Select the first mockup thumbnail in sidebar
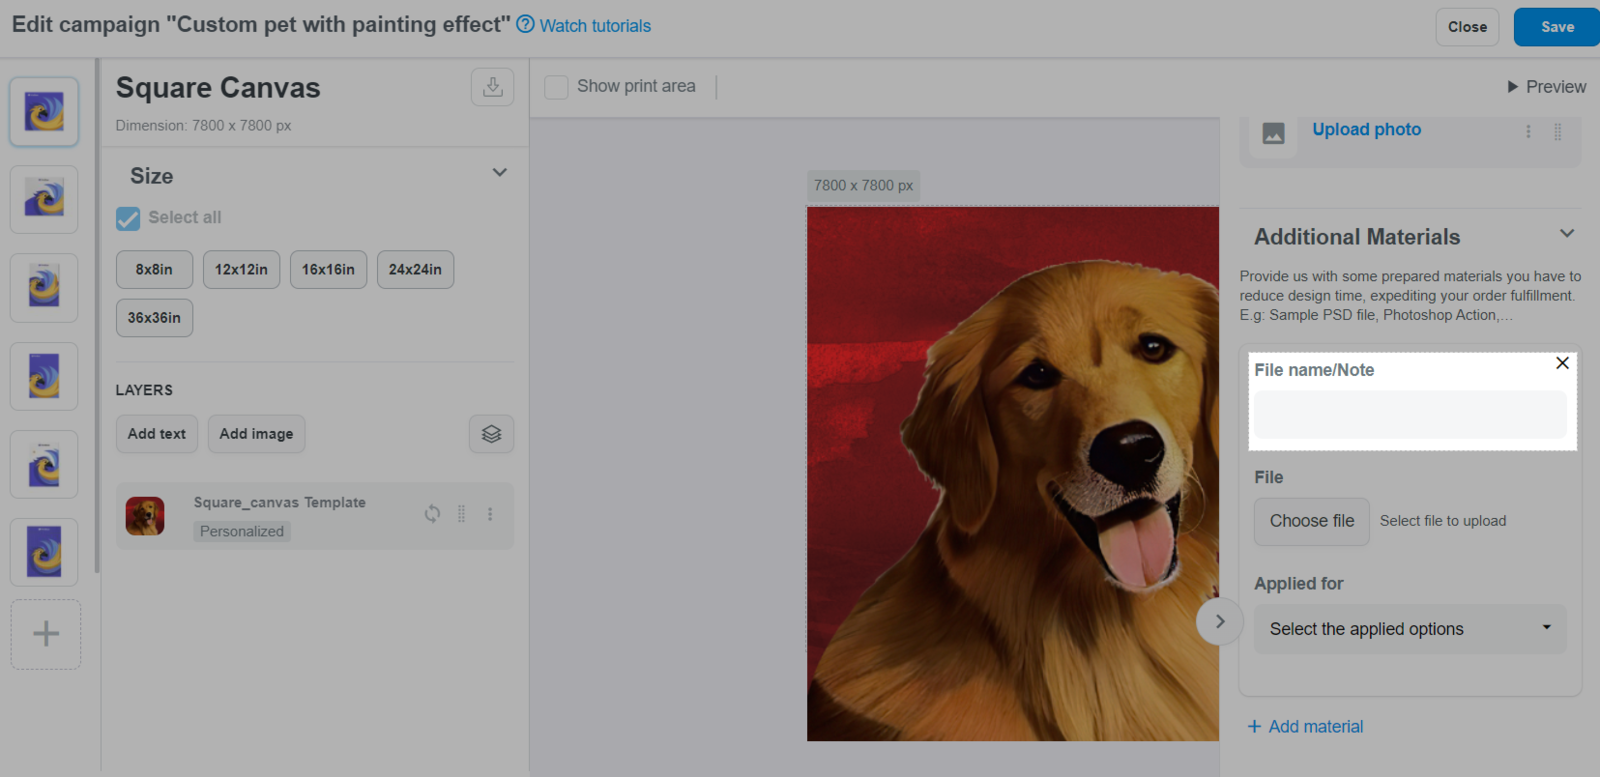The width and height of the screenshot is (1600, 777). (x=44, y=112)
